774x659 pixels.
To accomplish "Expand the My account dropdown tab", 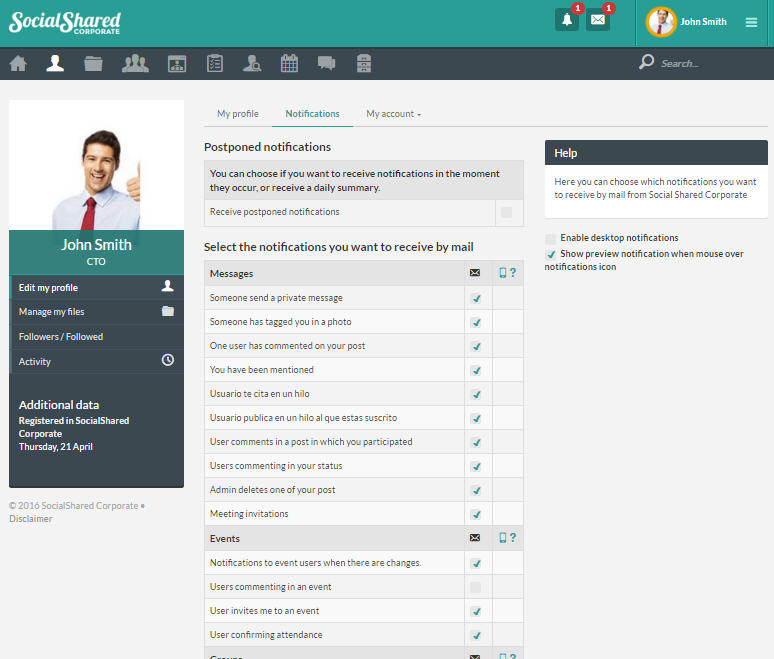I will click(393, 114).
